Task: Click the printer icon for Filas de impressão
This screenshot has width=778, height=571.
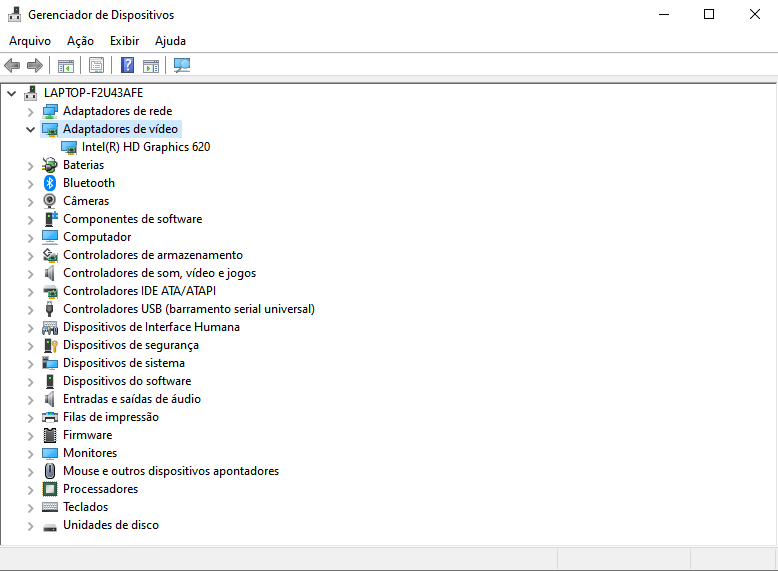Action: click(x=50, y=417)
